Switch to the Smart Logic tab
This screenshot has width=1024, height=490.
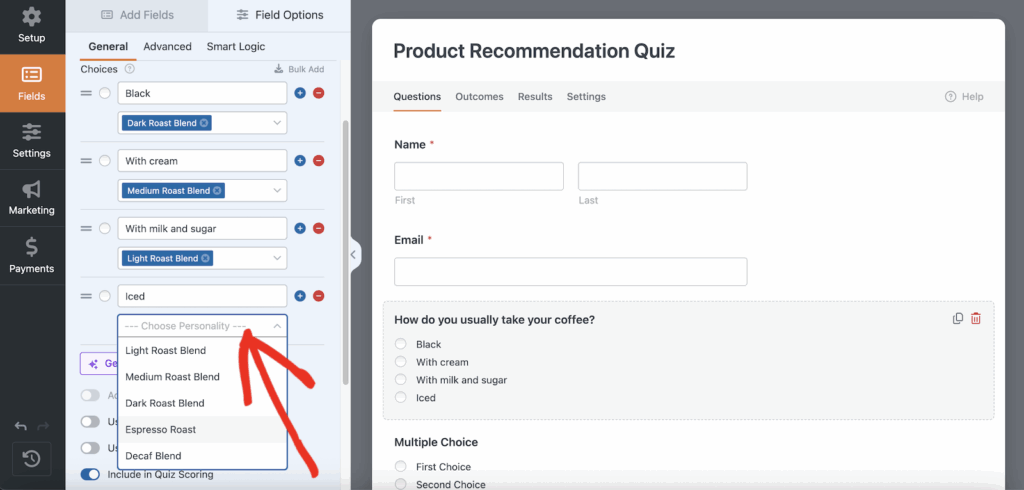[x=235, y=46]
